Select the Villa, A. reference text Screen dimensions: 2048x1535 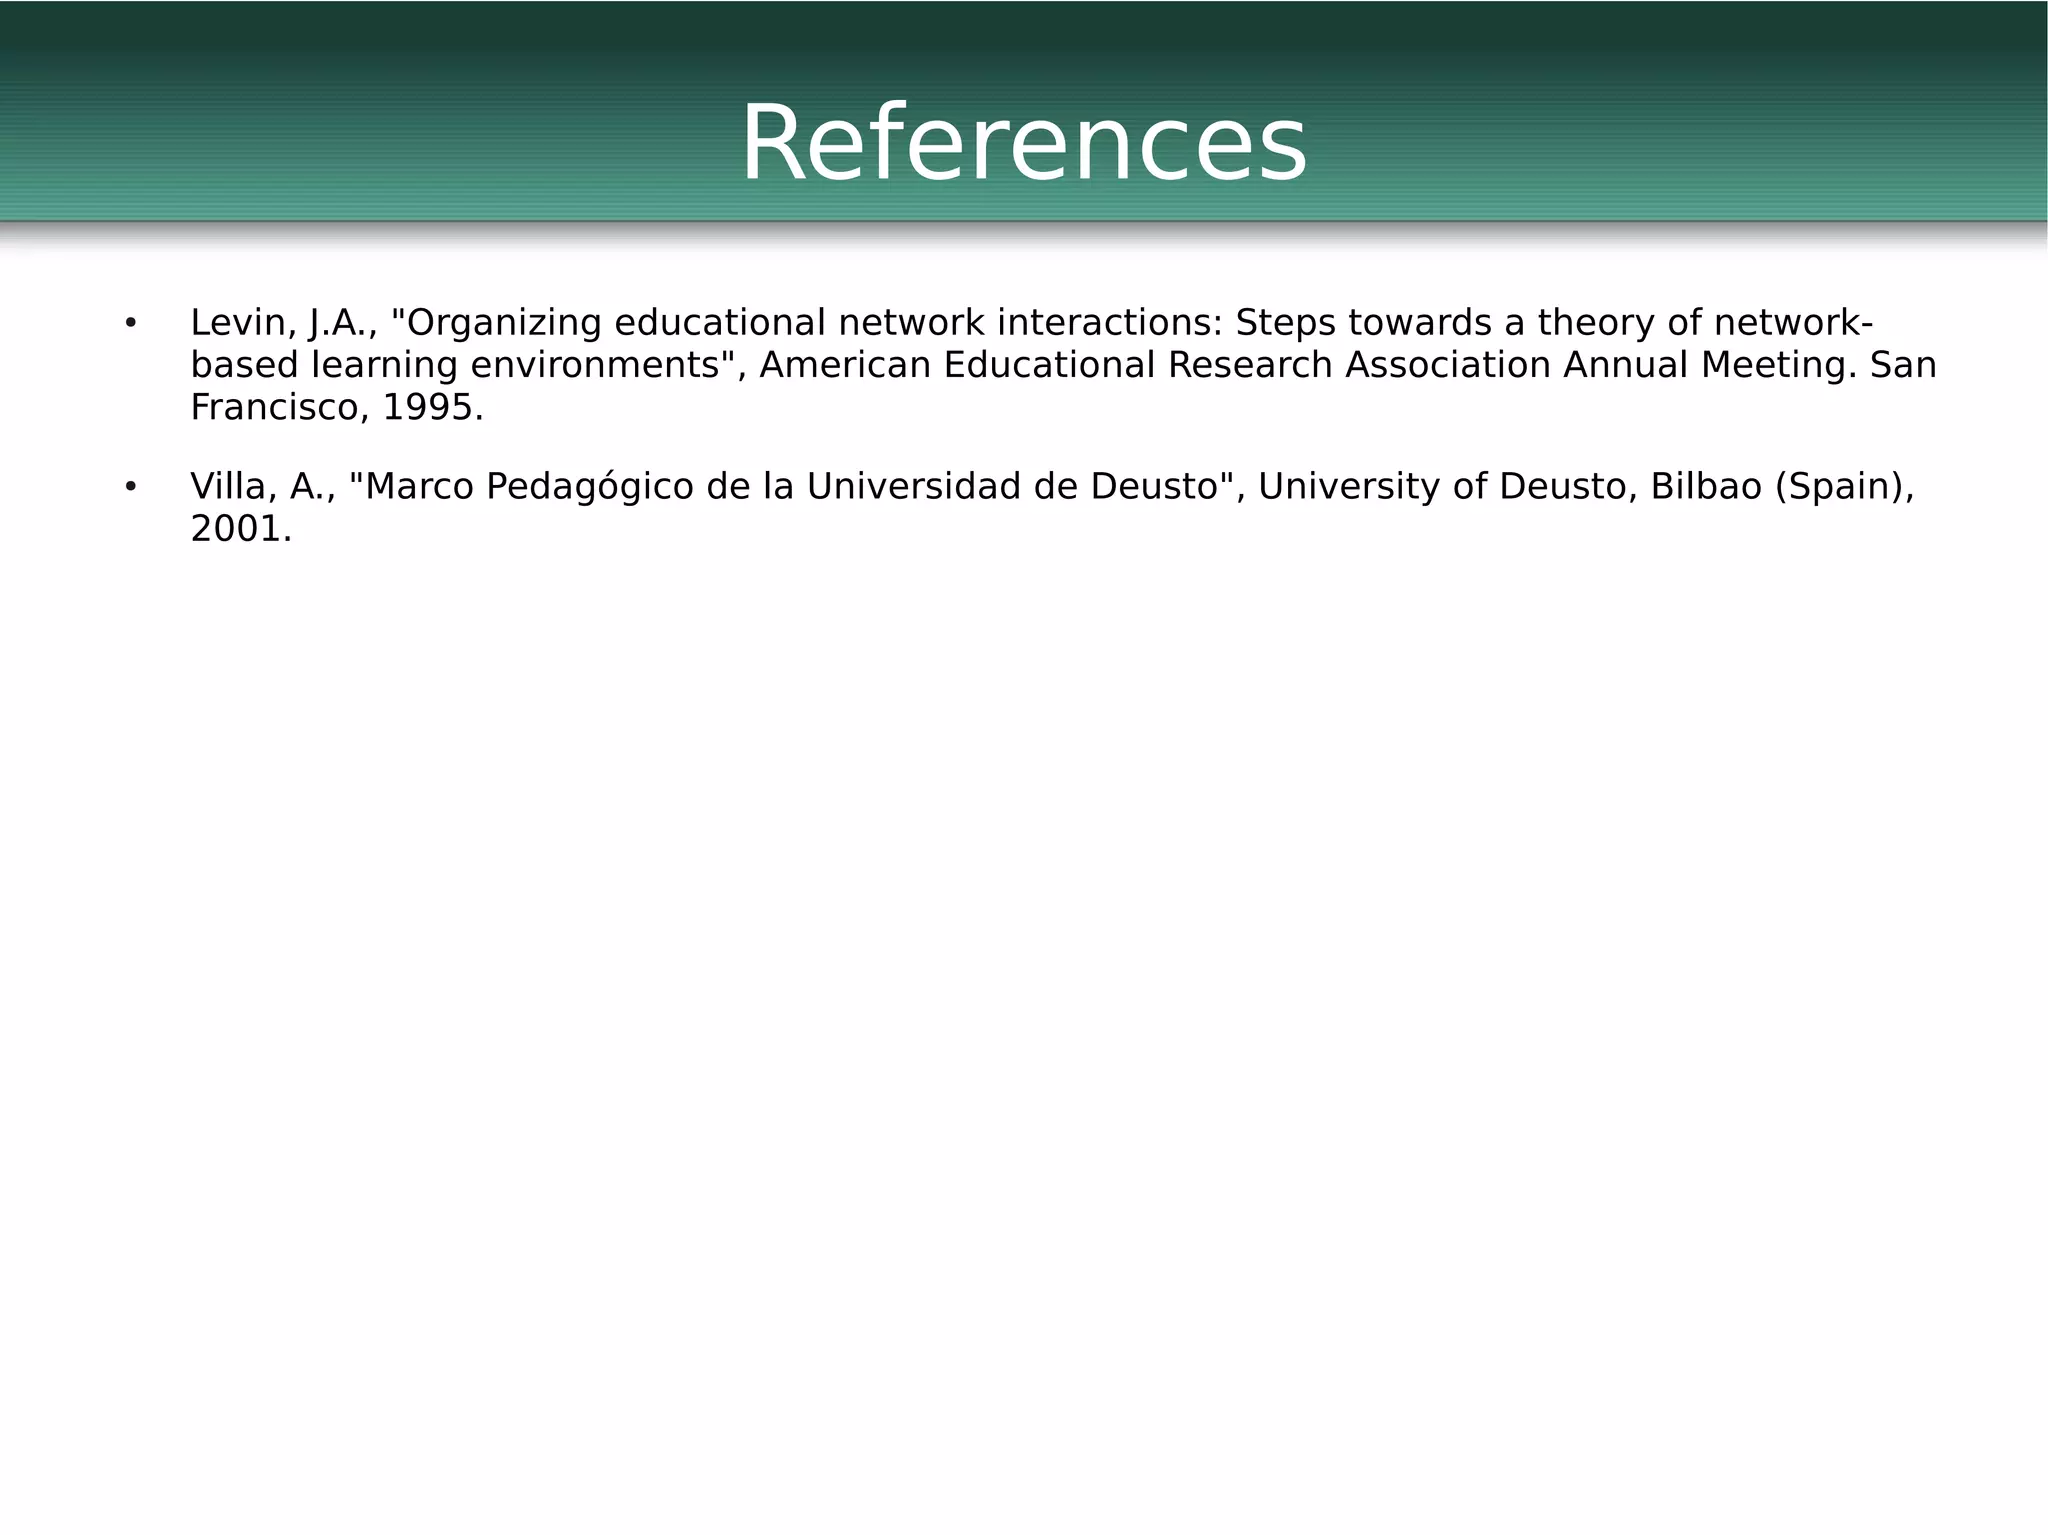pyautogui.click(x=1052, y=507)
